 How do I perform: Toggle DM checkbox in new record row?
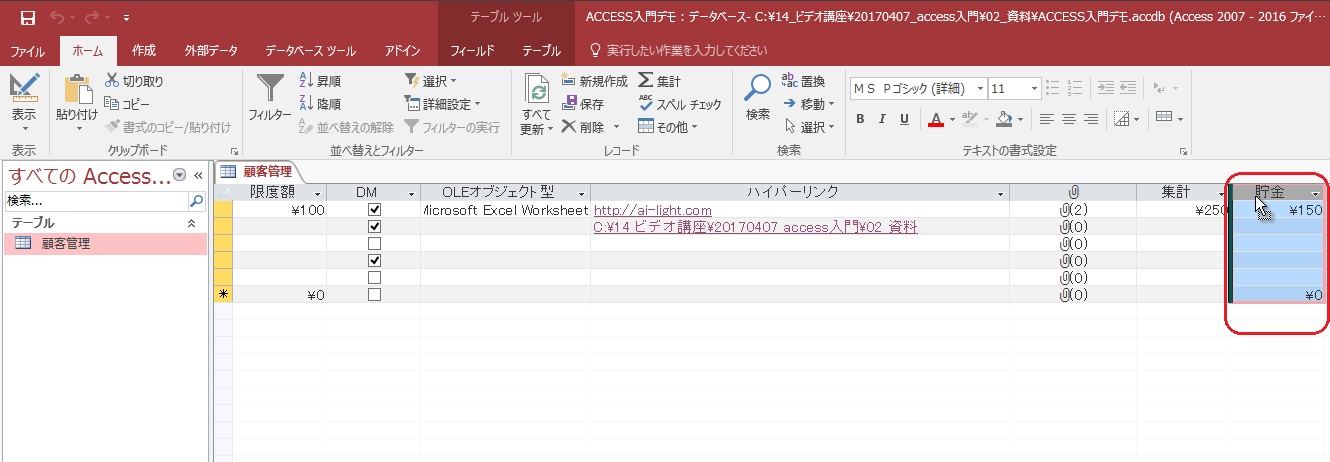[374, 295]
